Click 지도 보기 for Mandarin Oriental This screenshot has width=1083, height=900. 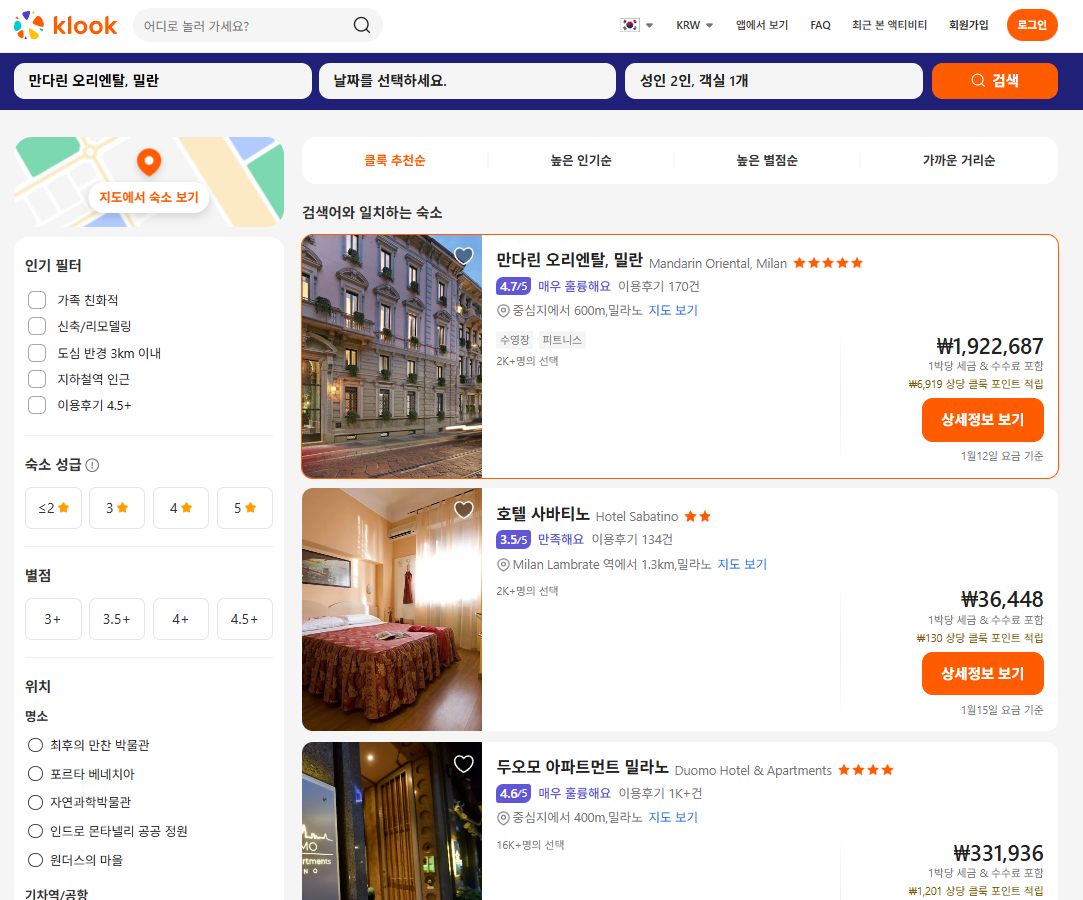click(x=673, y=311)
